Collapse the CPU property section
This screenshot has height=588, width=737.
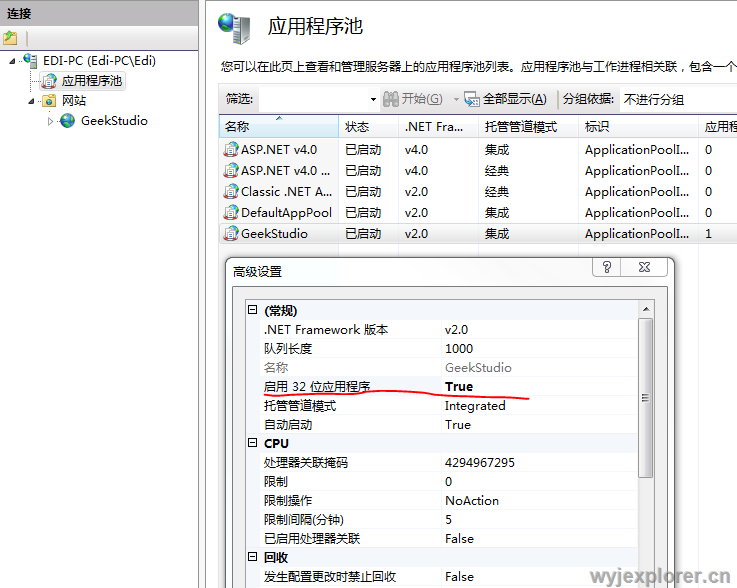point(253,444)
